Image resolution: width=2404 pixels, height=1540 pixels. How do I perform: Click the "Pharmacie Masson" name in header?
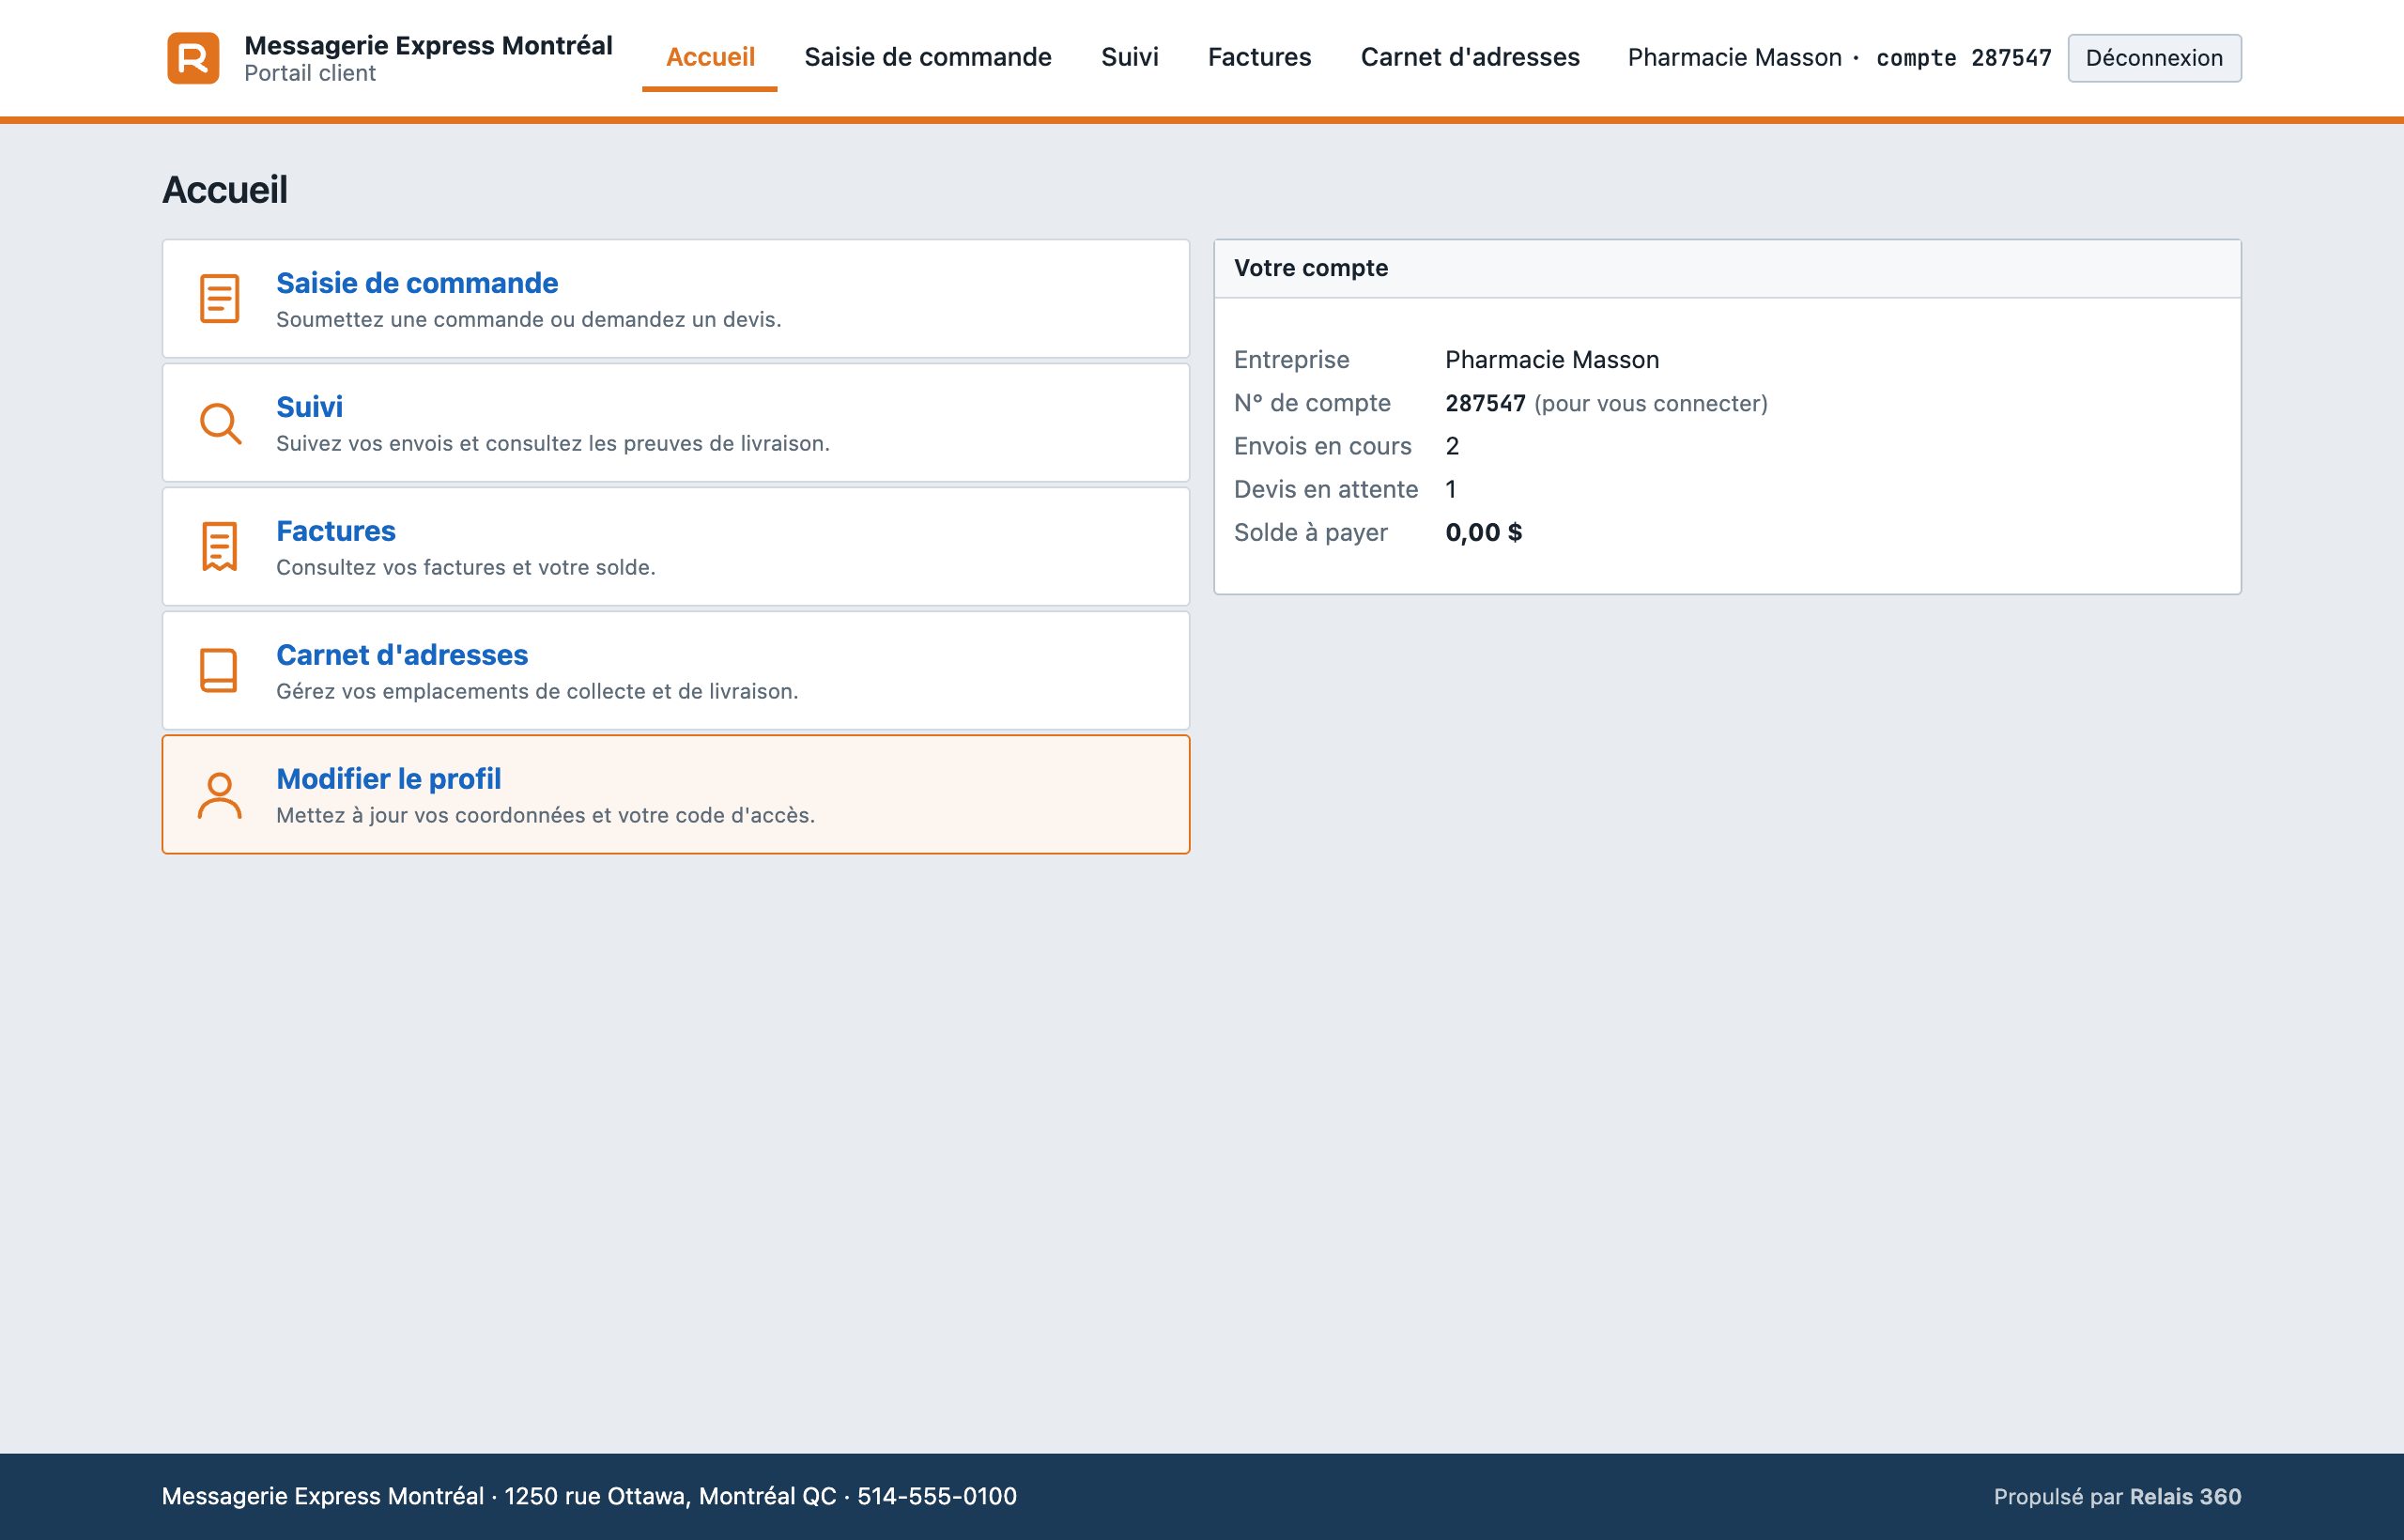point(1734,58)
